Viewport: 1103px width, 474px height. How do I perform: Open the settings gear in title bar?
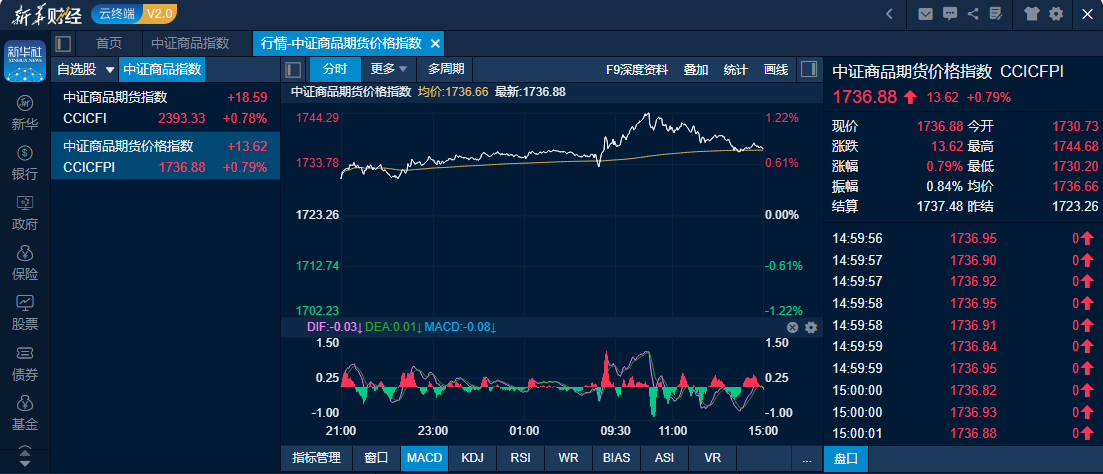(1056, 14)
